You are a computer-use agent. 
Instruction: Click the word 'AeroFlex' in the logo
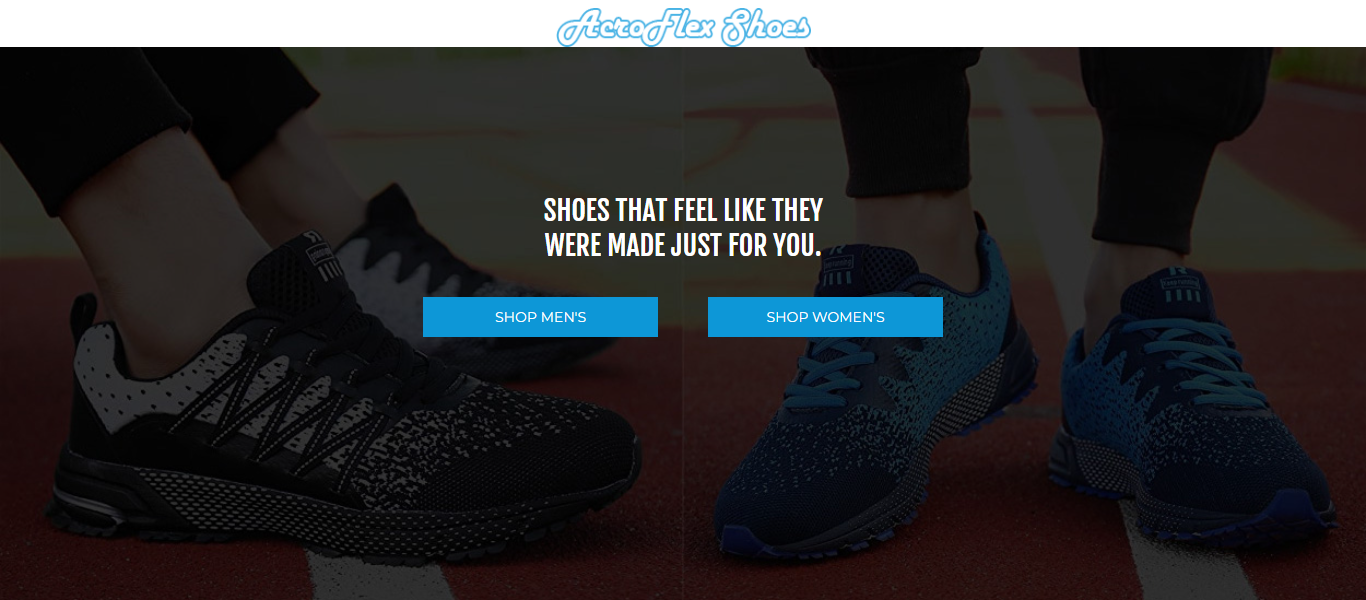tap(636, 27)
